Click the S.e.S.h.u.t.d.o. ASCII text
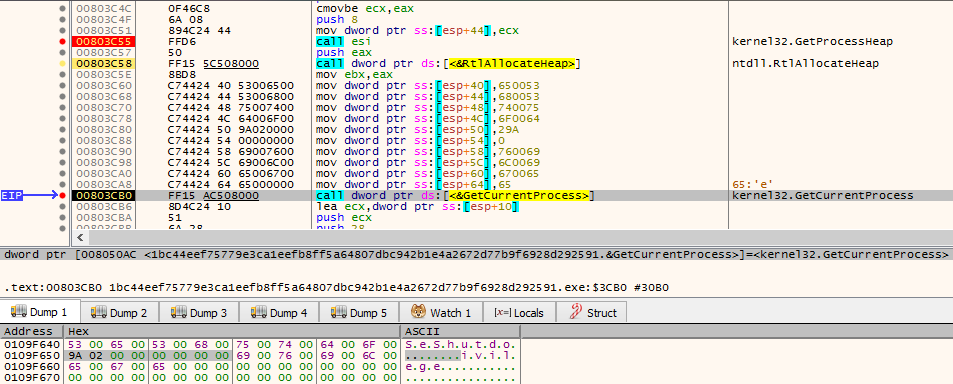Screen dimensions: 953x384 tap(460, 345)
